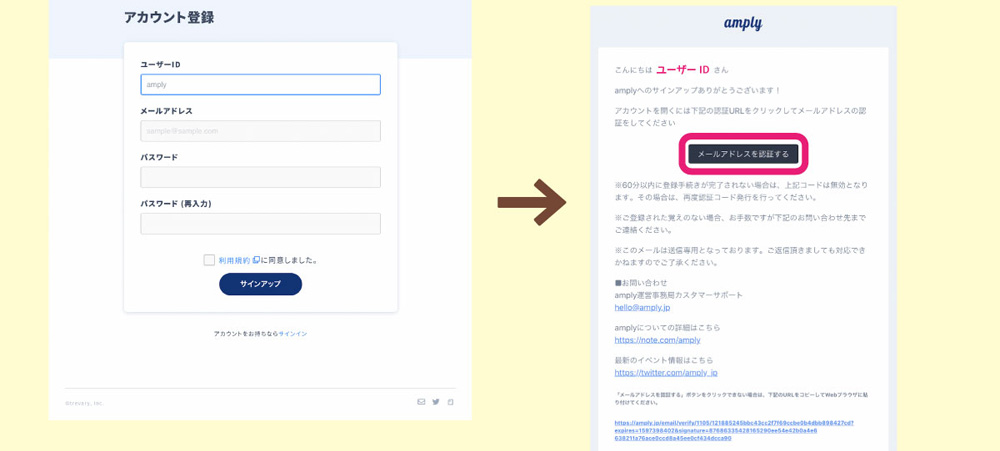The width and height of the screenshot is (1000, 451).
Task: Click the ユーザーID field label
Action: coord(160,64)
